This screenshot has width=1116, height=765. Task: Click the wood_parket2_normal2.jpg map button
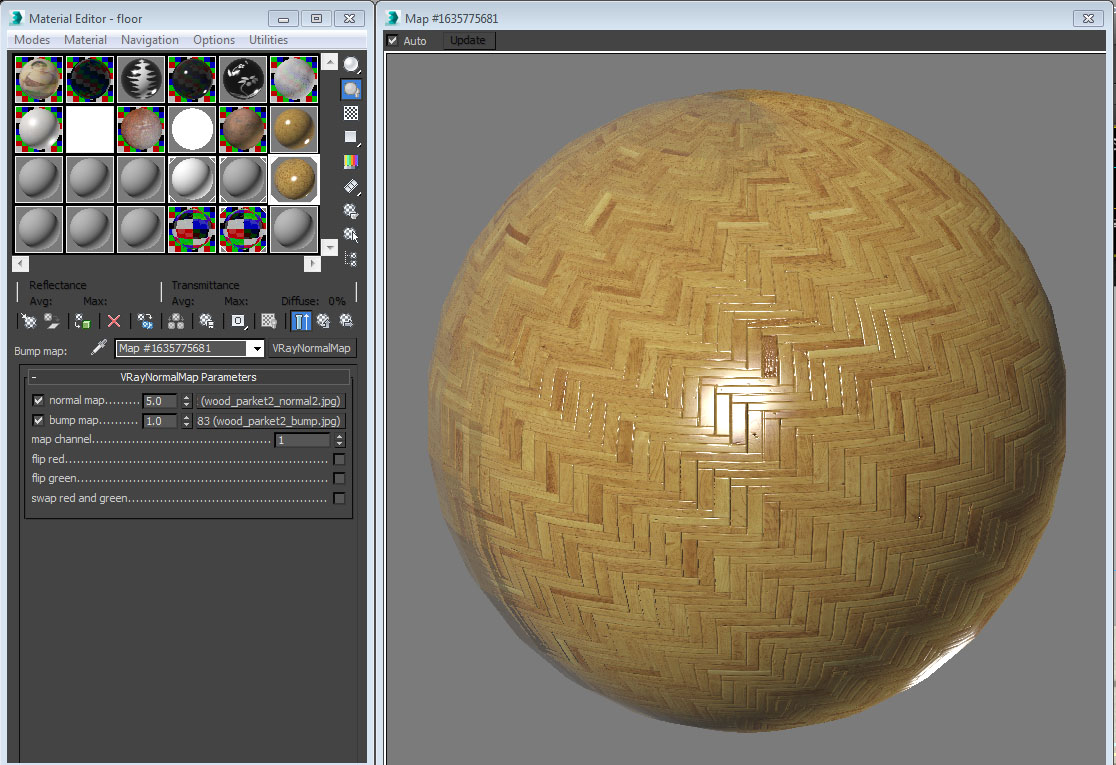pos(272,400)
